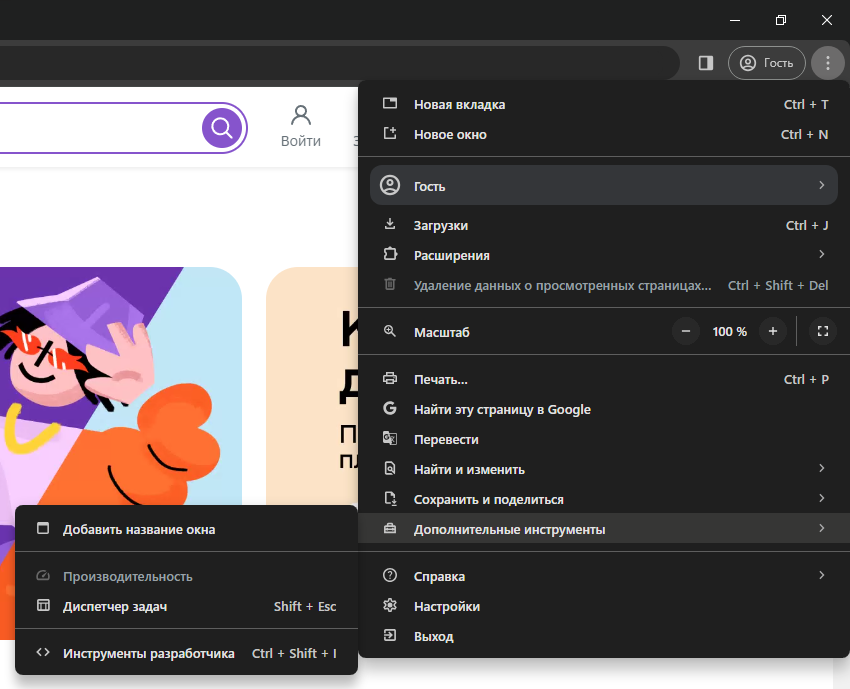Image resolution: width=850 pixels, height=689 pixels.
Task: Choose Диспетчер задач from submenu
Action: point(186,606)
